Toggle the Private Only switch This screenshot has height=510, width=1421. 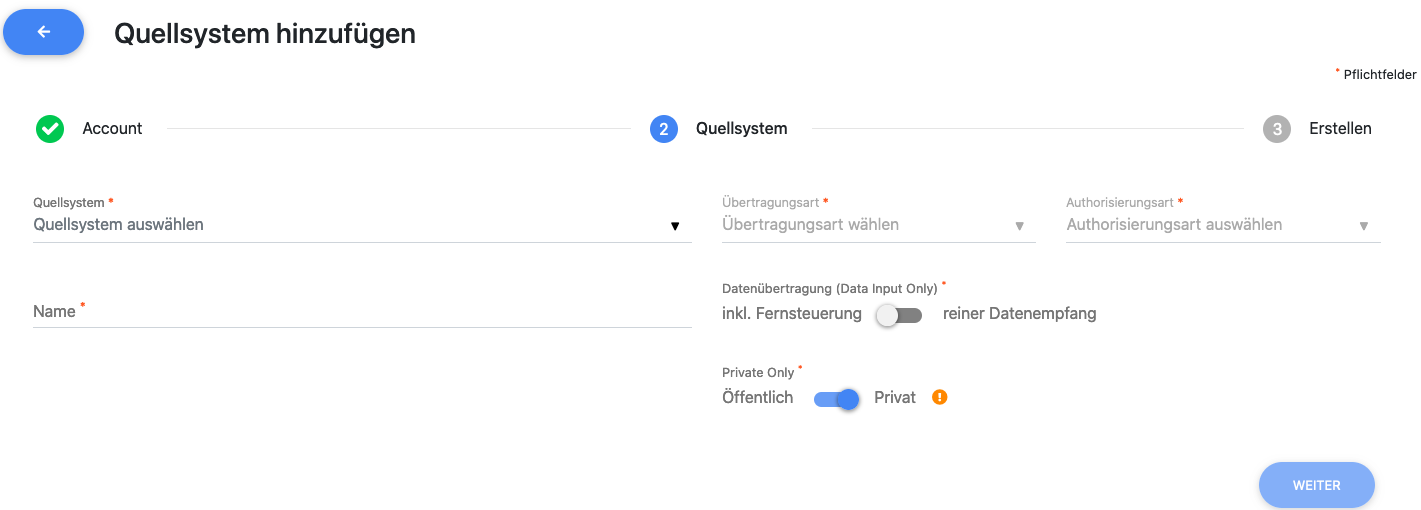tap(837, 399)
